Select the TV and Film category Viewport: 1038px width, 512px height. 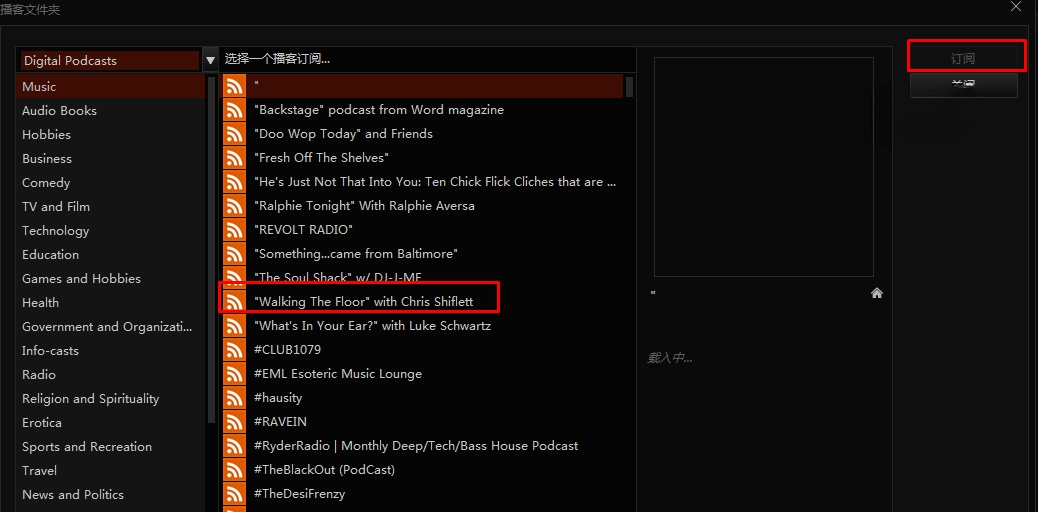tap(111, 207)
